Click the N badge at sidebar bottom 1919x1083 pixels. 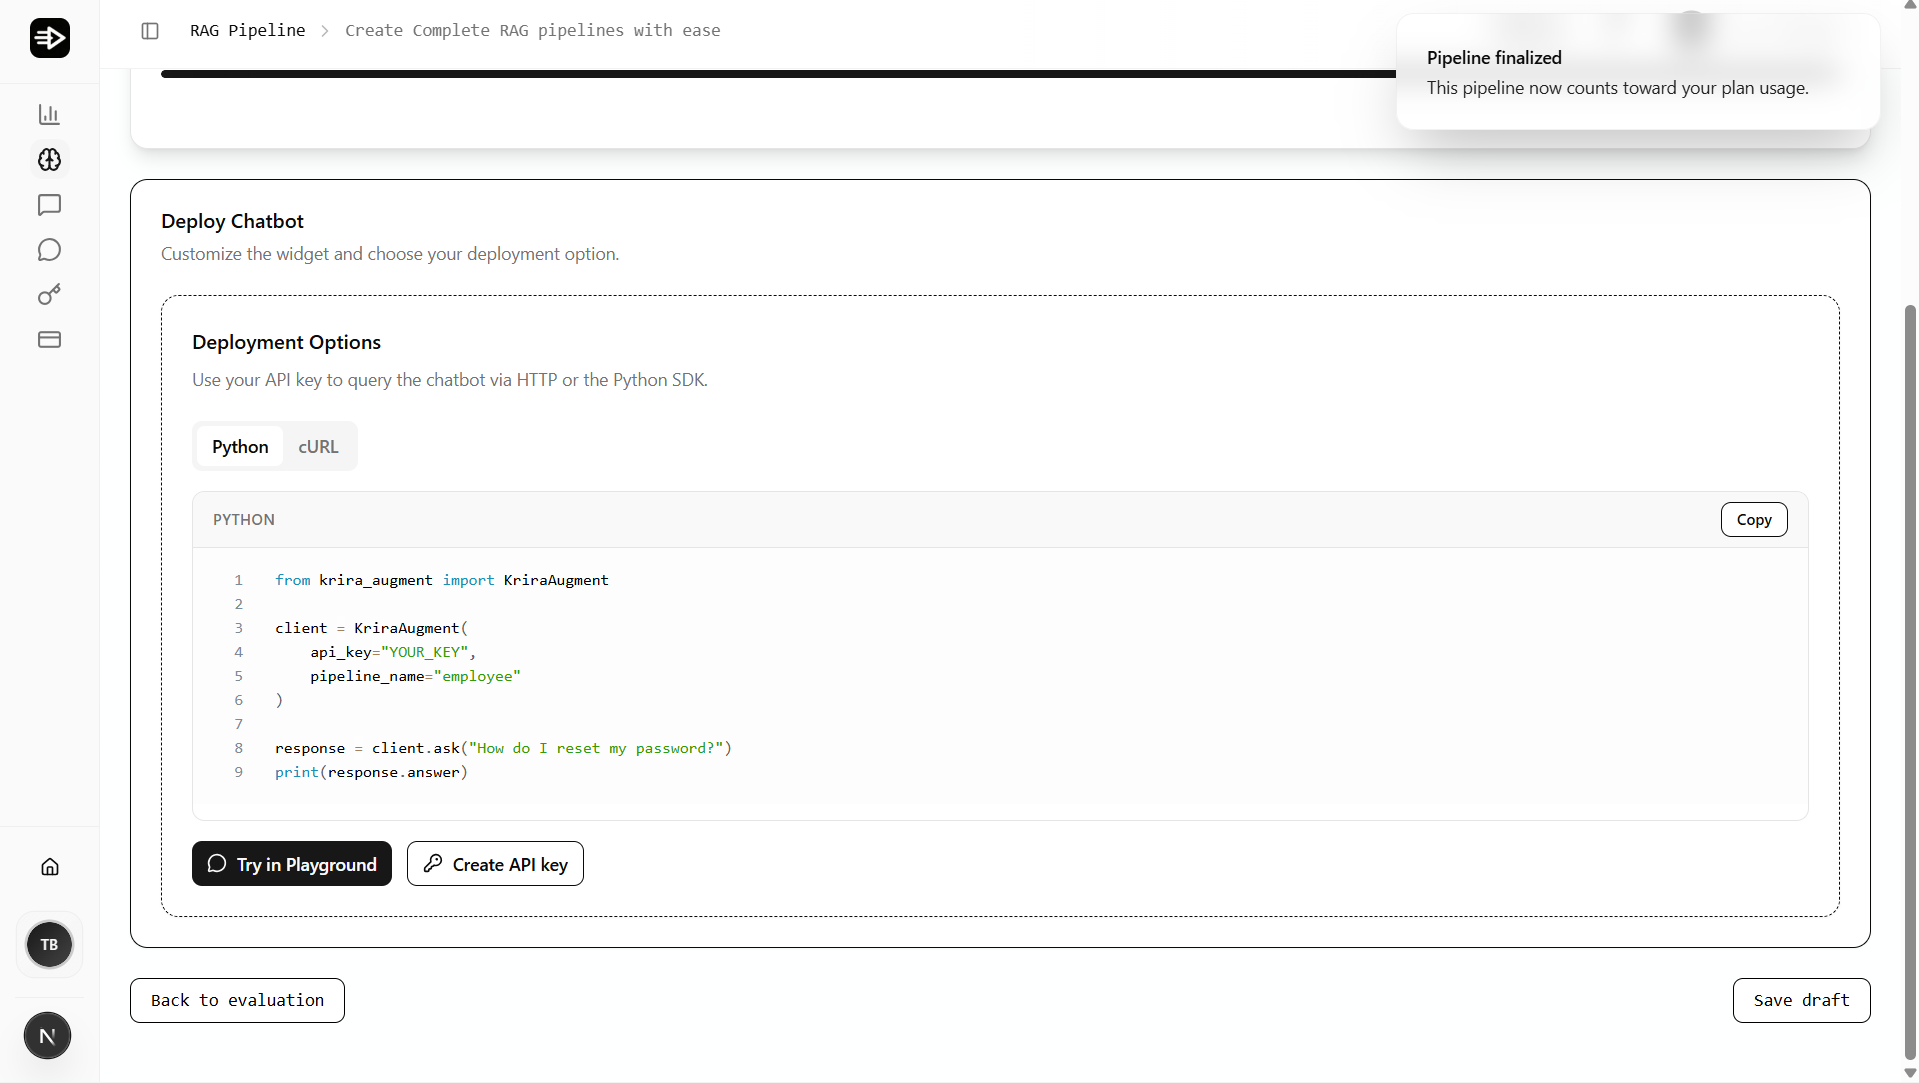pyautogui.click(x=47, y=1036)
